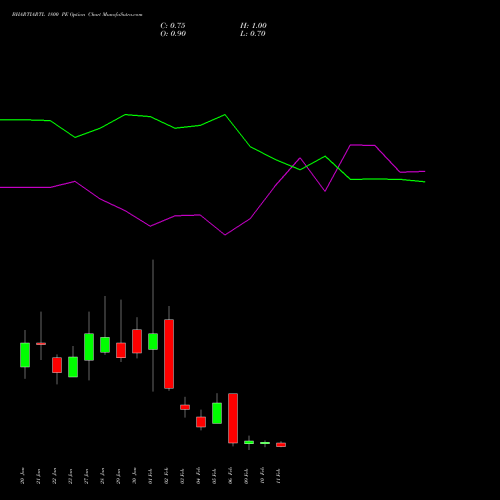Screen dimensions: 500x500
Task: Click the tall red candle above 06 Feb
Action: coord(233,418)
